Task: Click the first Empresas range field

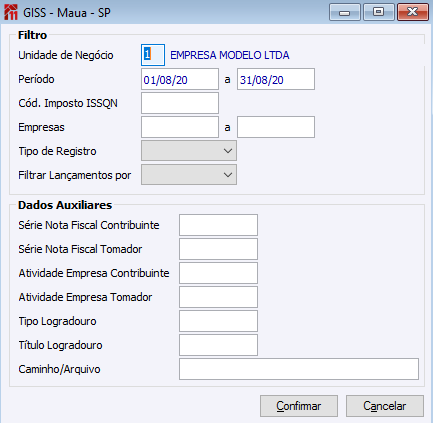Action: (180, 127)
